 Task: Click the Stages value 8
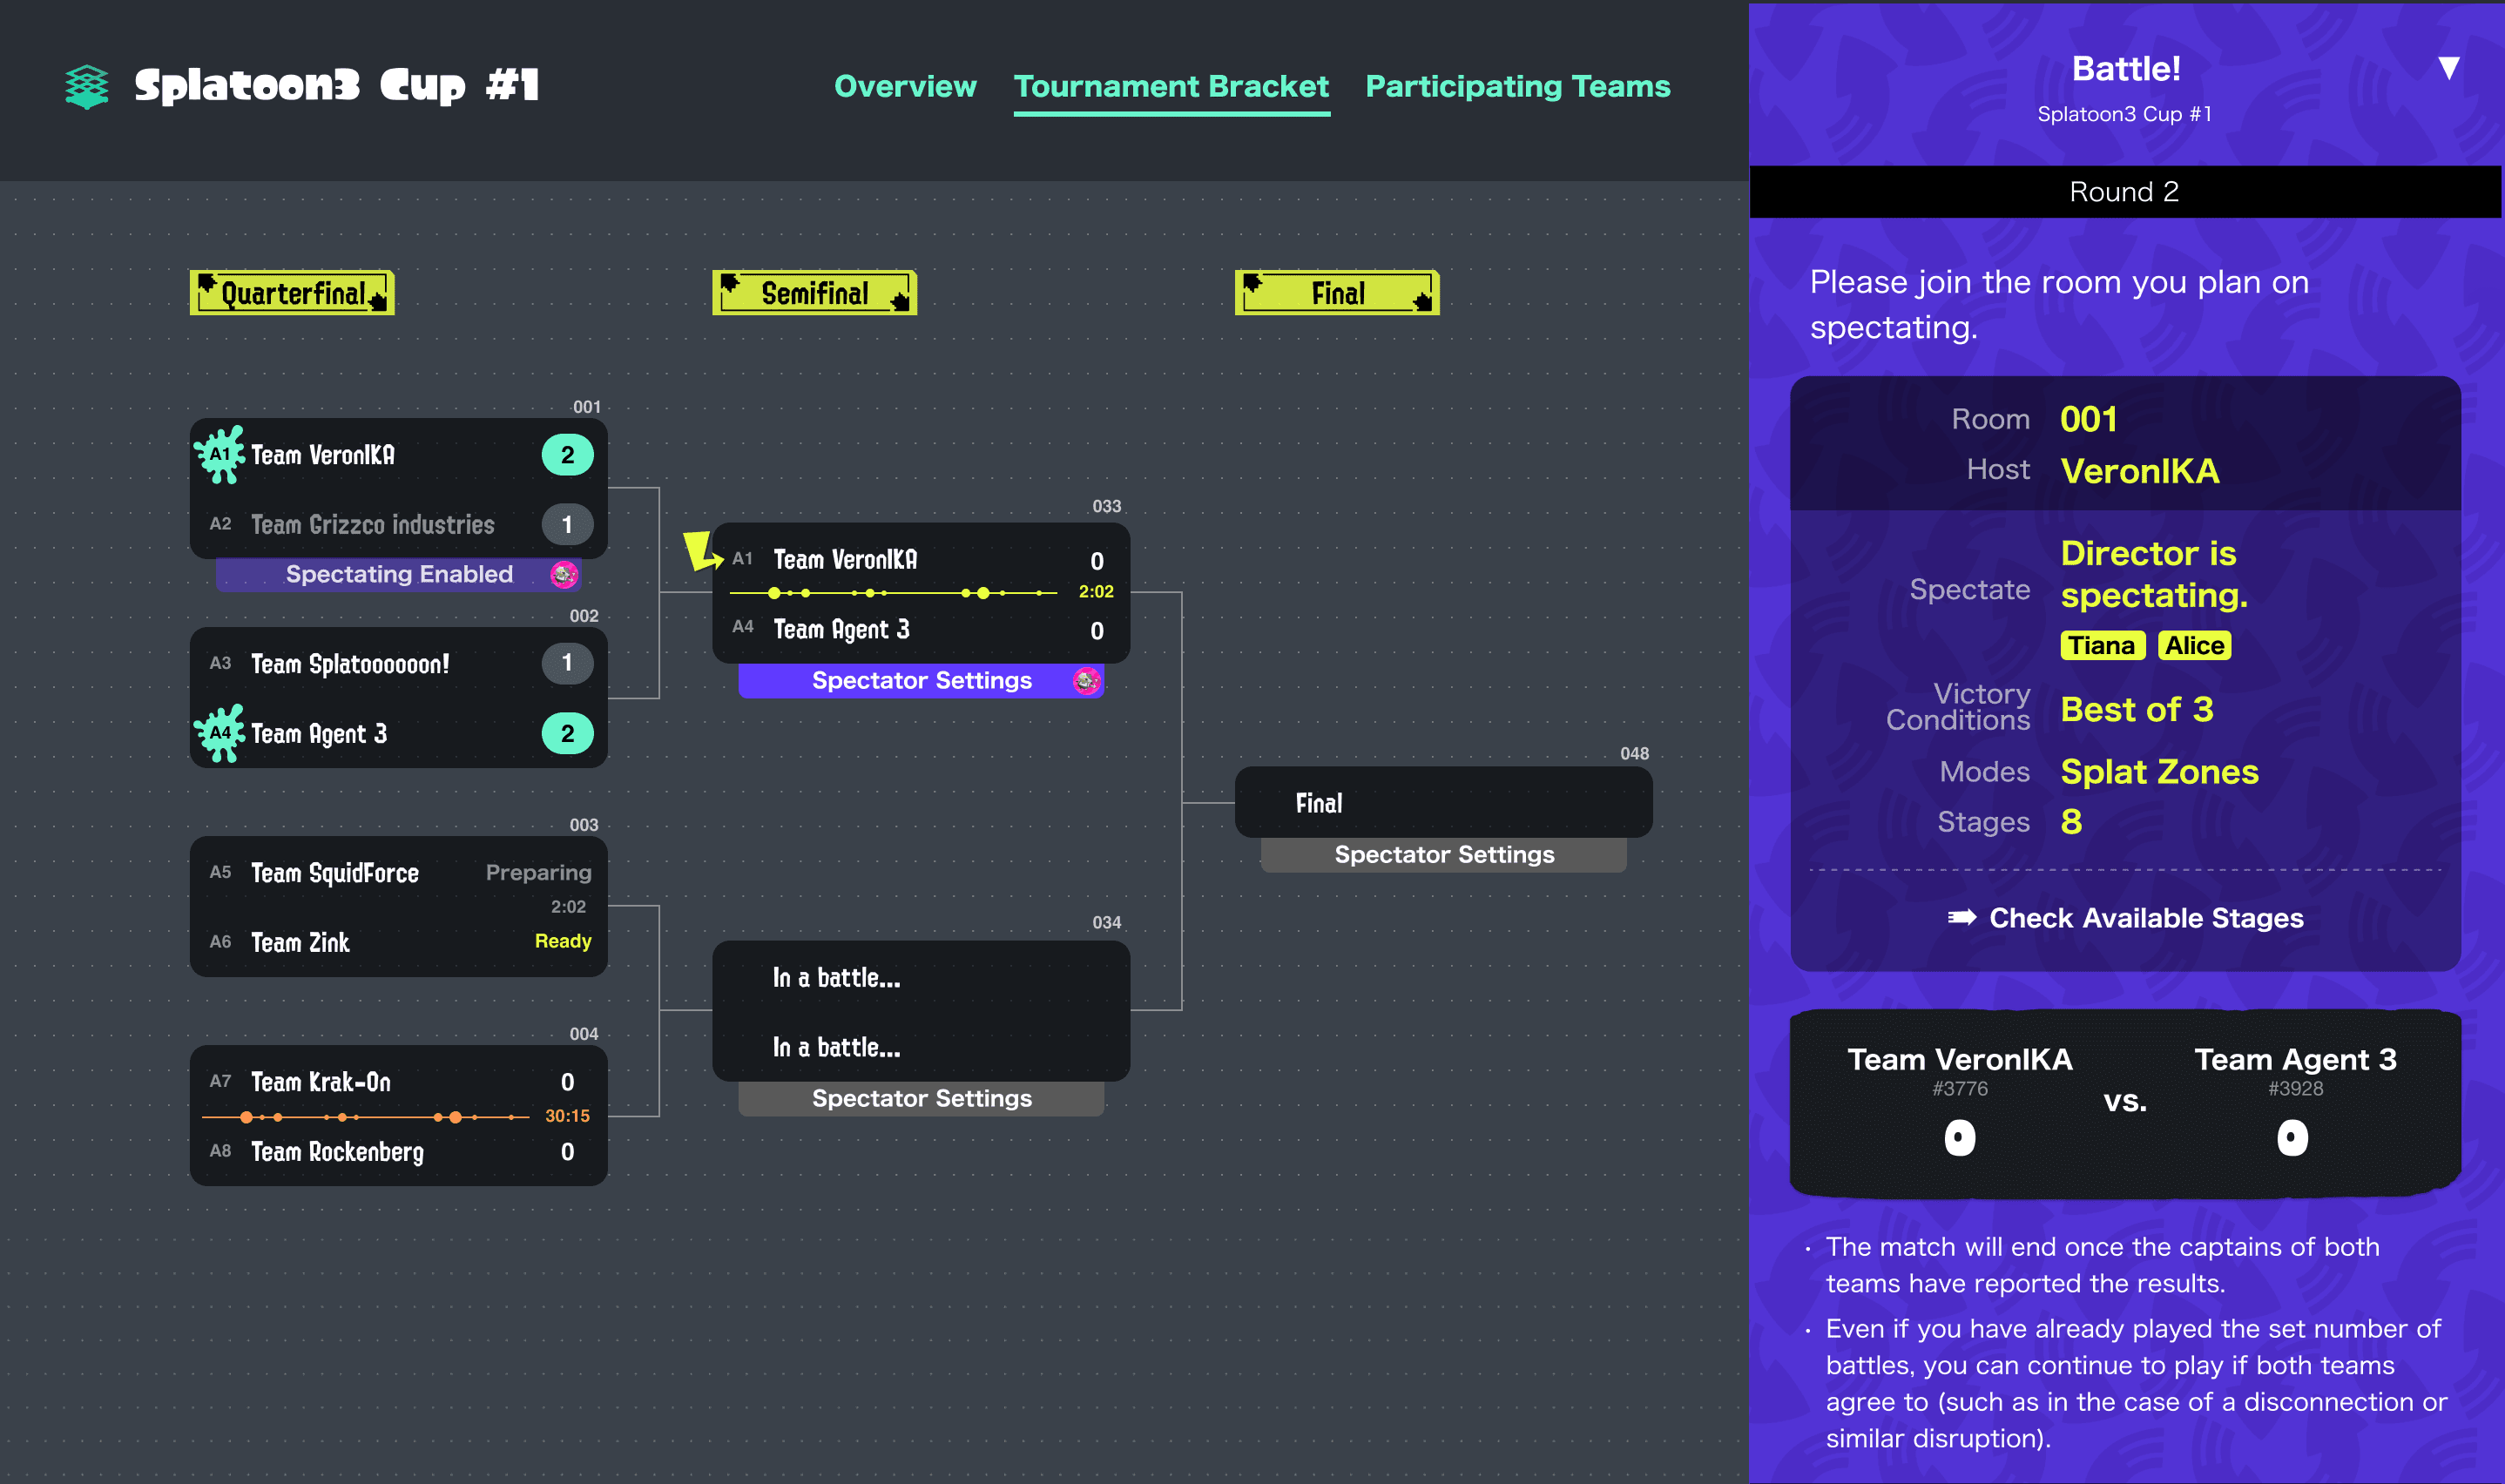pyautogui.click(x=2071, y=821)
